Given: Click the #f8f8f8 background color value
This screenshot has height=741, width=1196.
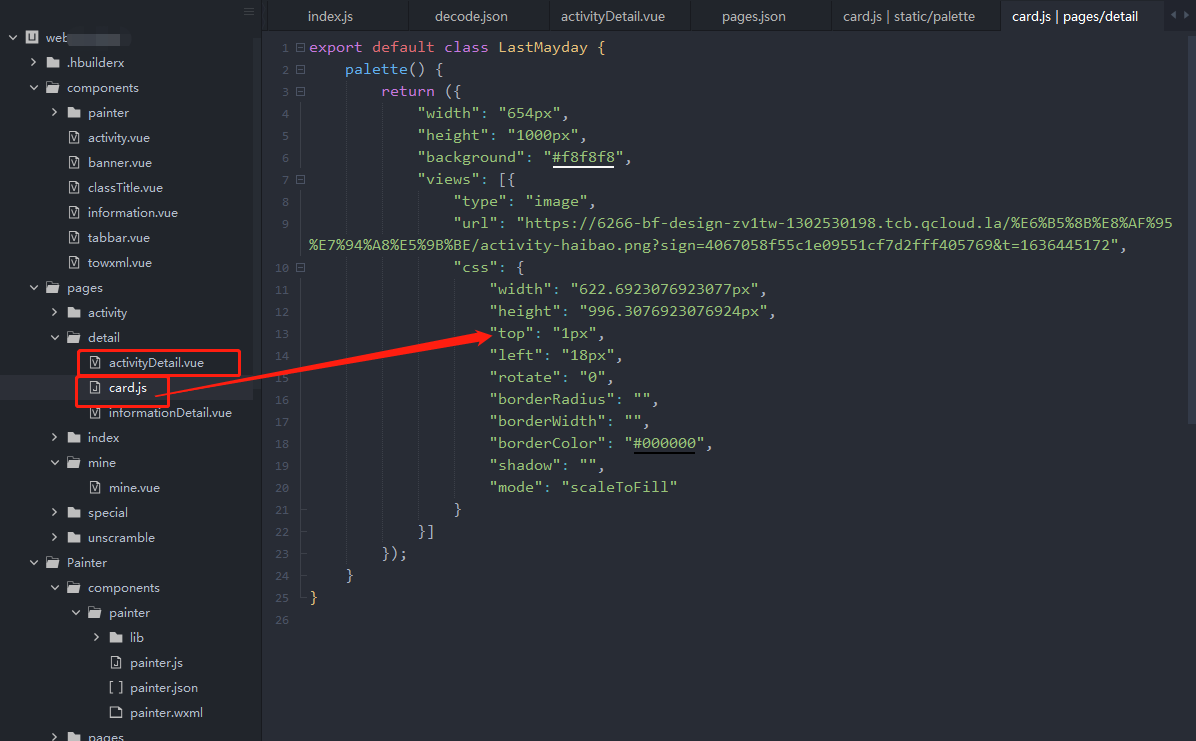Looking at the screenshot, I should coord(584,157).
